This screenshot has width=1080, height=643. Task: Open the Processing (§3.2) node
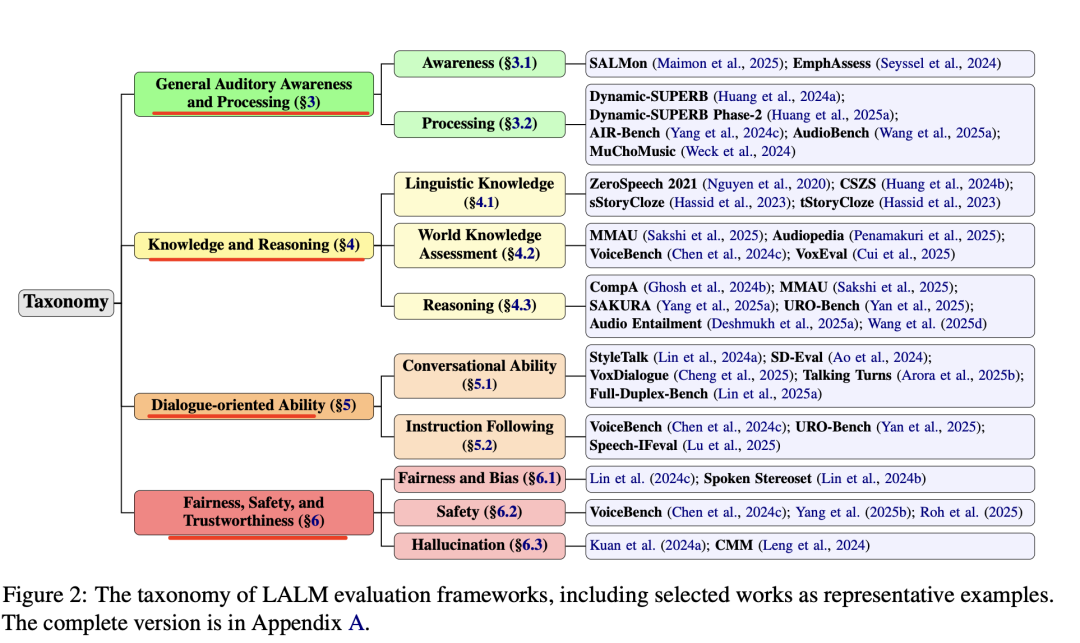(x=479, y=124)
